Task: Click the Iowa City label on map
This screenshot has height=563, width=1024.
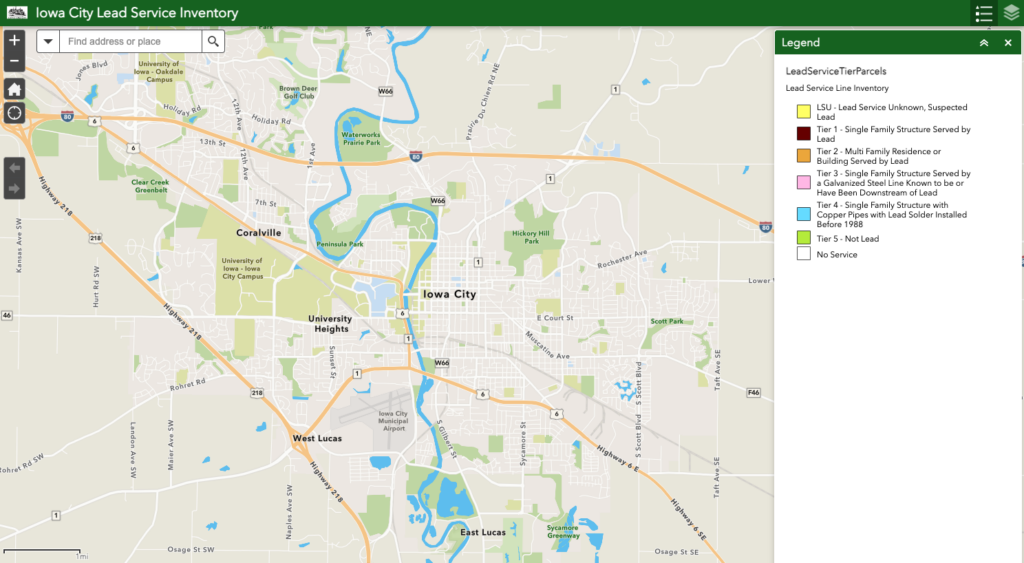Action: point(449,295)
